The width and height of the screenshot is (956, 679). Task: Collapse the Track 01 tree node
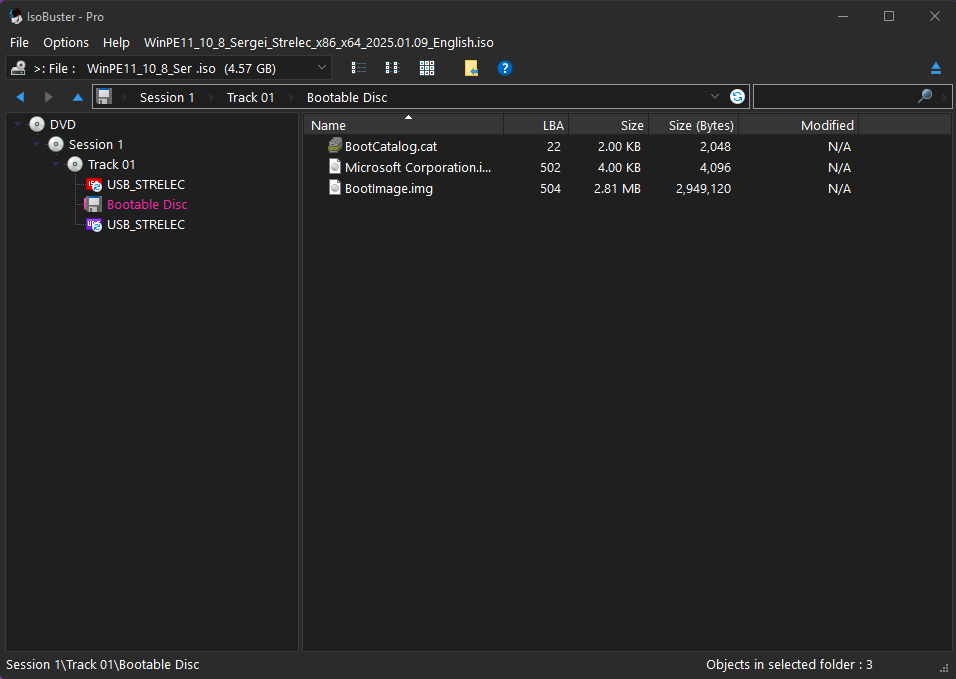(57, 165)
